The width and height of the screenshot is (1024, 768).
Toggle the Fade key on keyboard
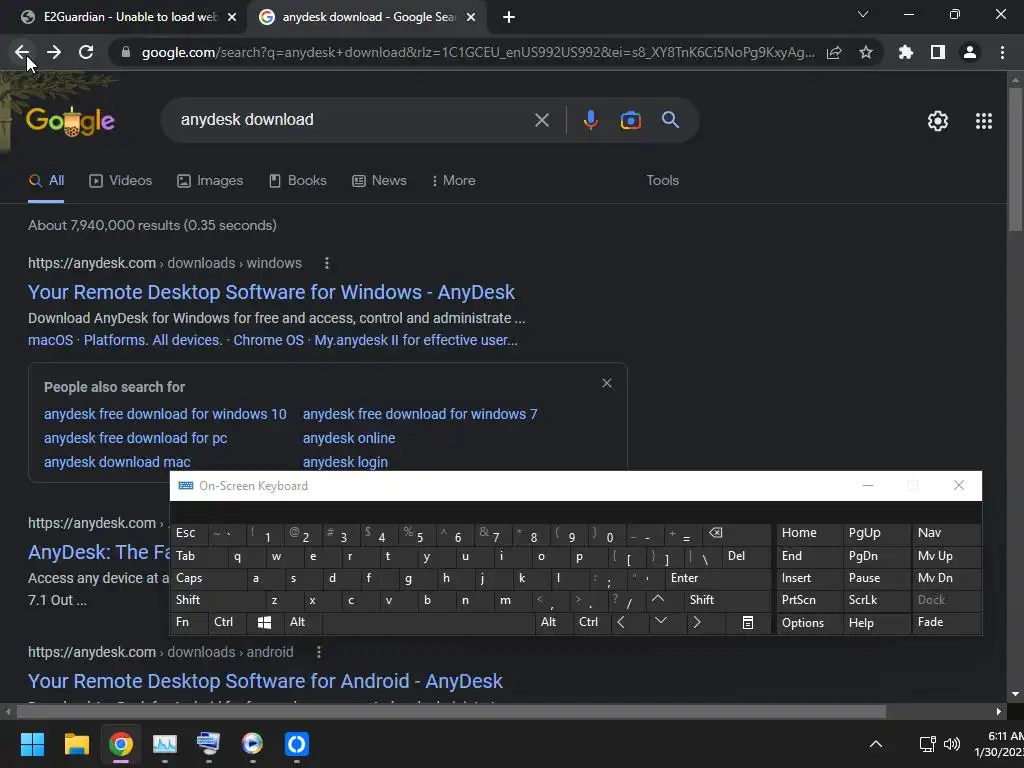point(946,622)
